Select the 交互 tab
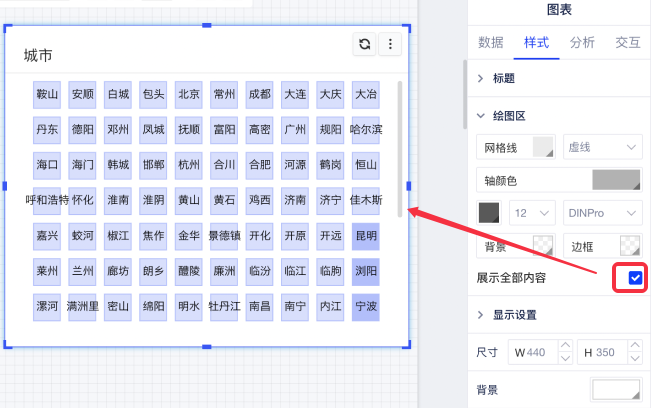The height and width of the screenshot is (408, 651). pos(627,42)
